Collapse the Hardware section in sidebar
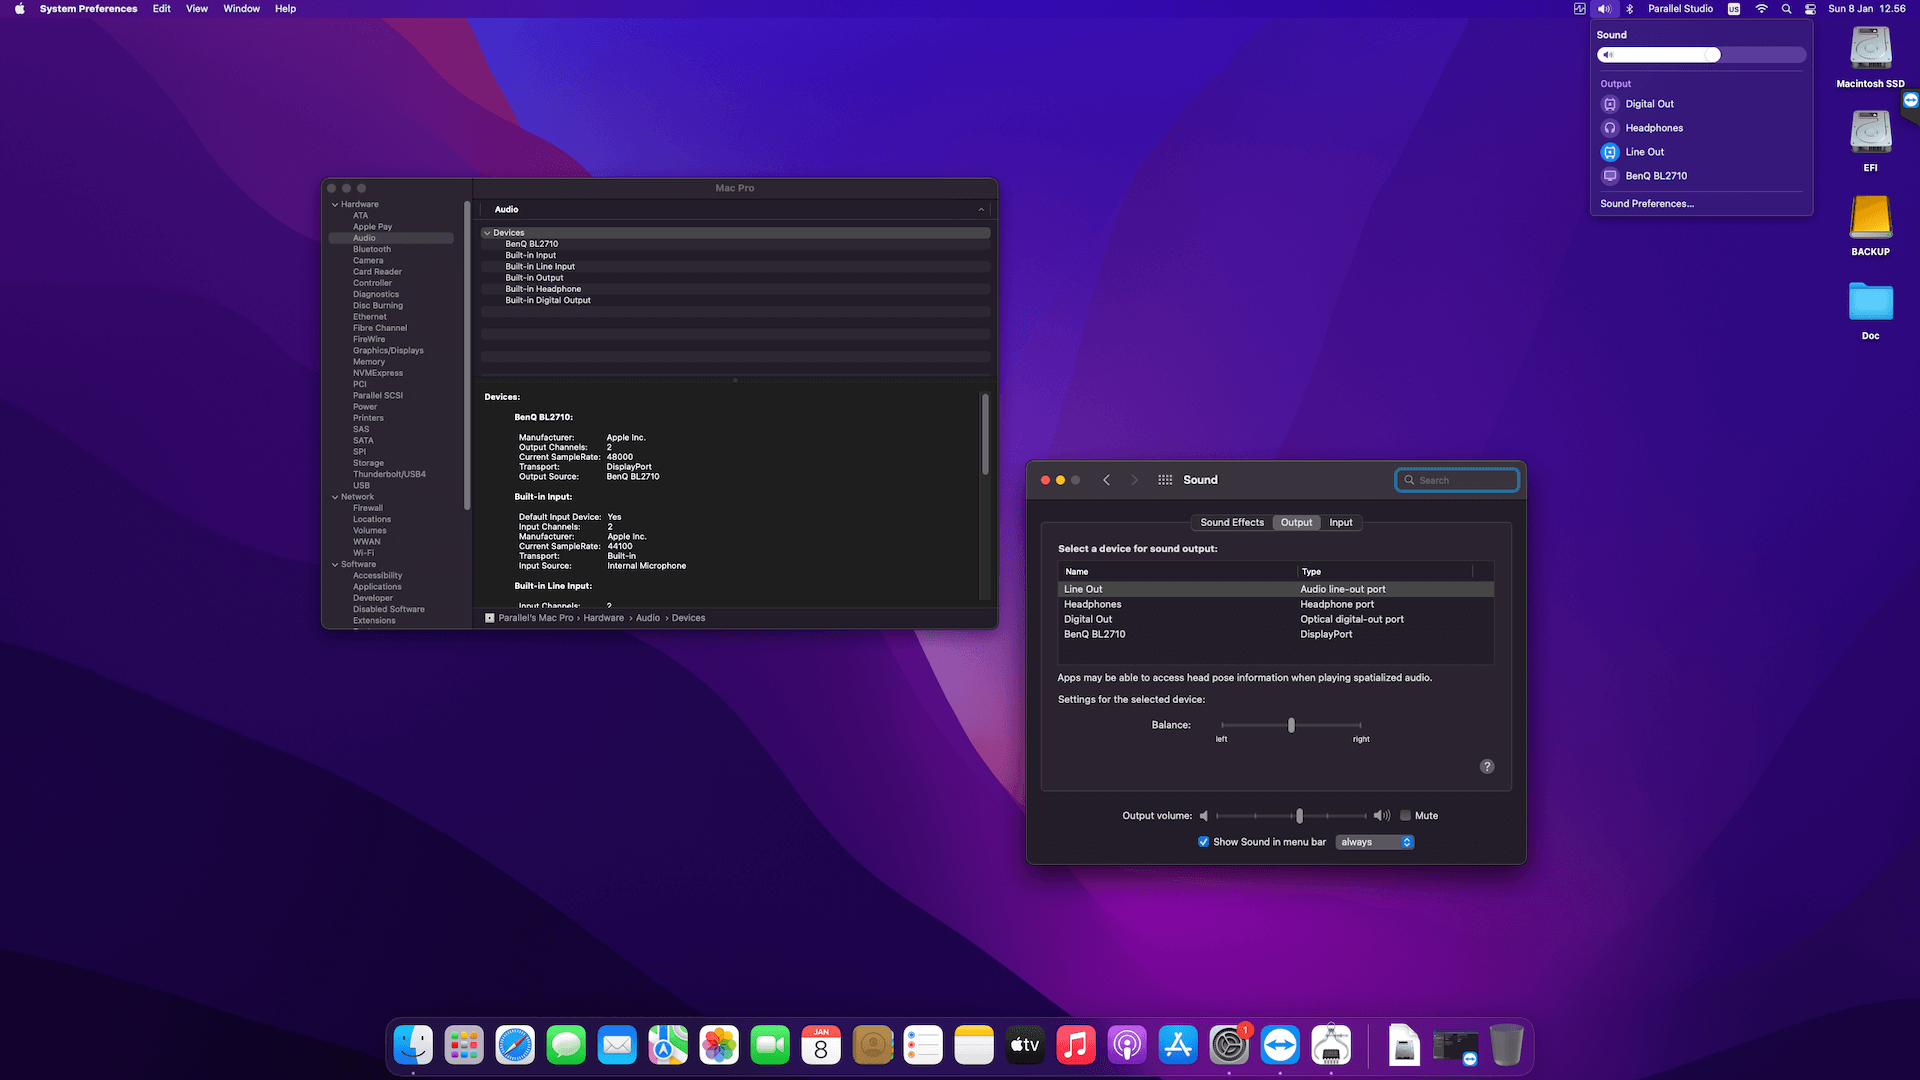 (335, 204)
